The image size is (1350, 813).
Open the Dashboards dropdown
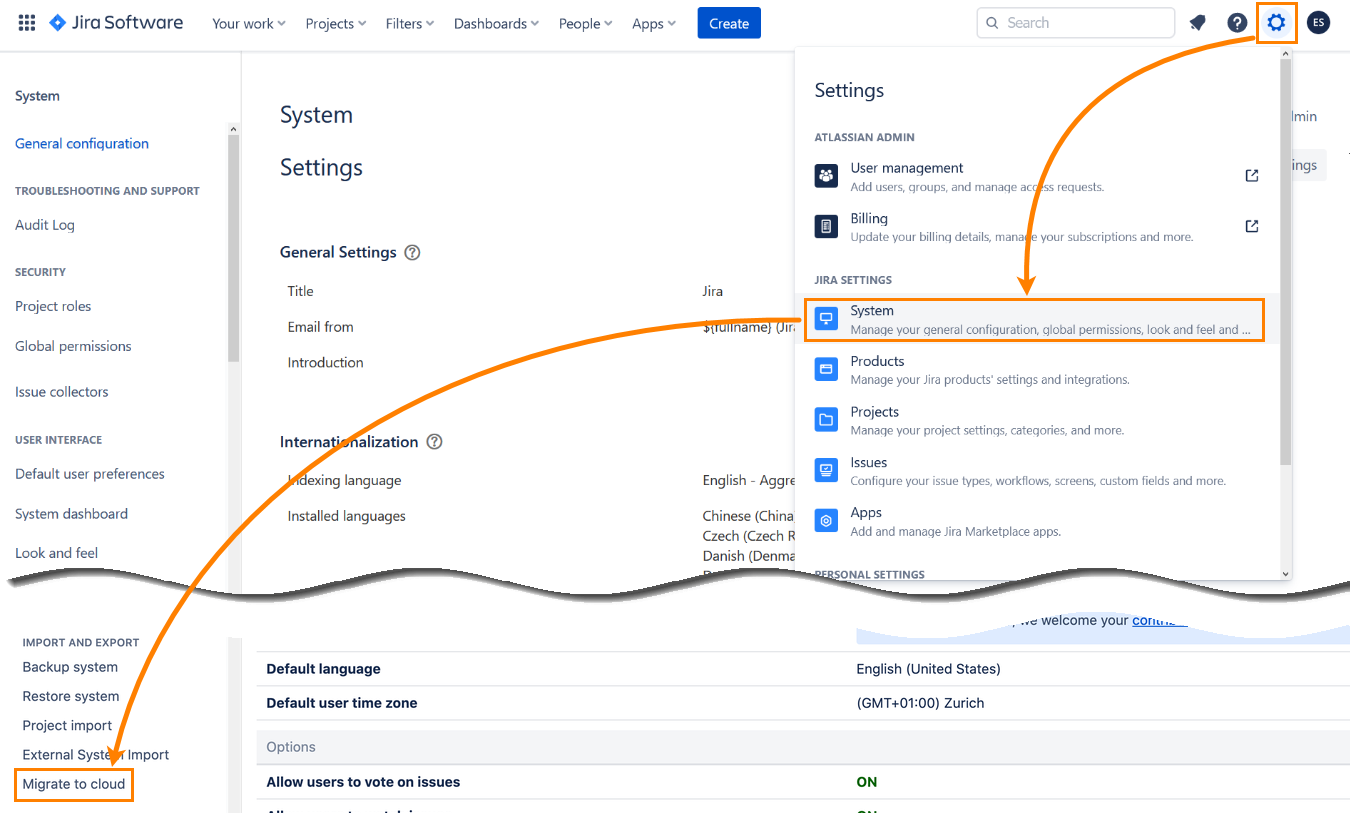click(496, 23)
